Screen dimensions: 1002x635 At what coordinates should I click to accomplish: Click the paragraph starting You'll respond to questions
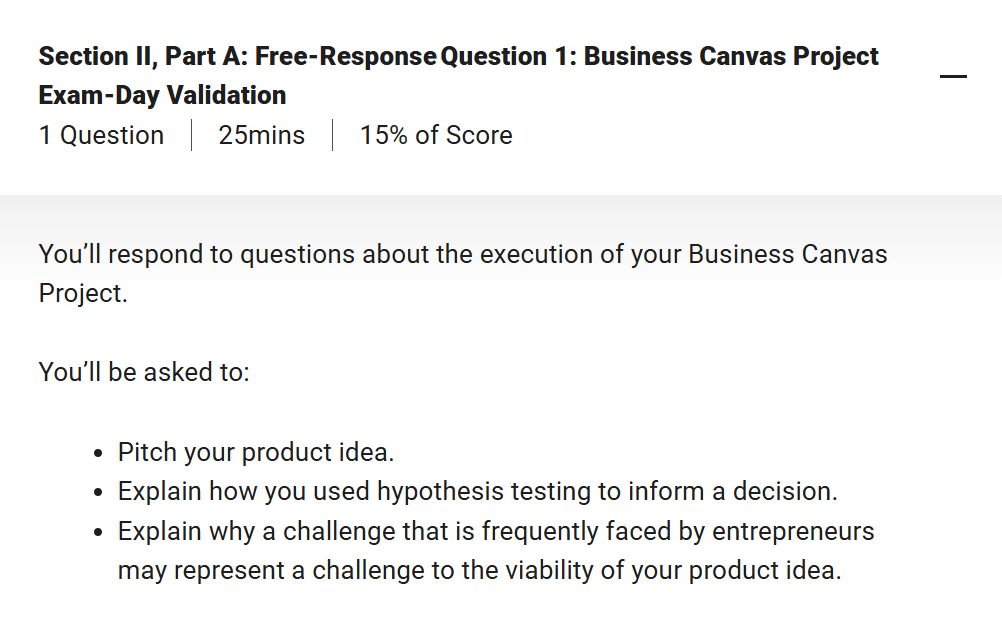click(x=463, y=273)
